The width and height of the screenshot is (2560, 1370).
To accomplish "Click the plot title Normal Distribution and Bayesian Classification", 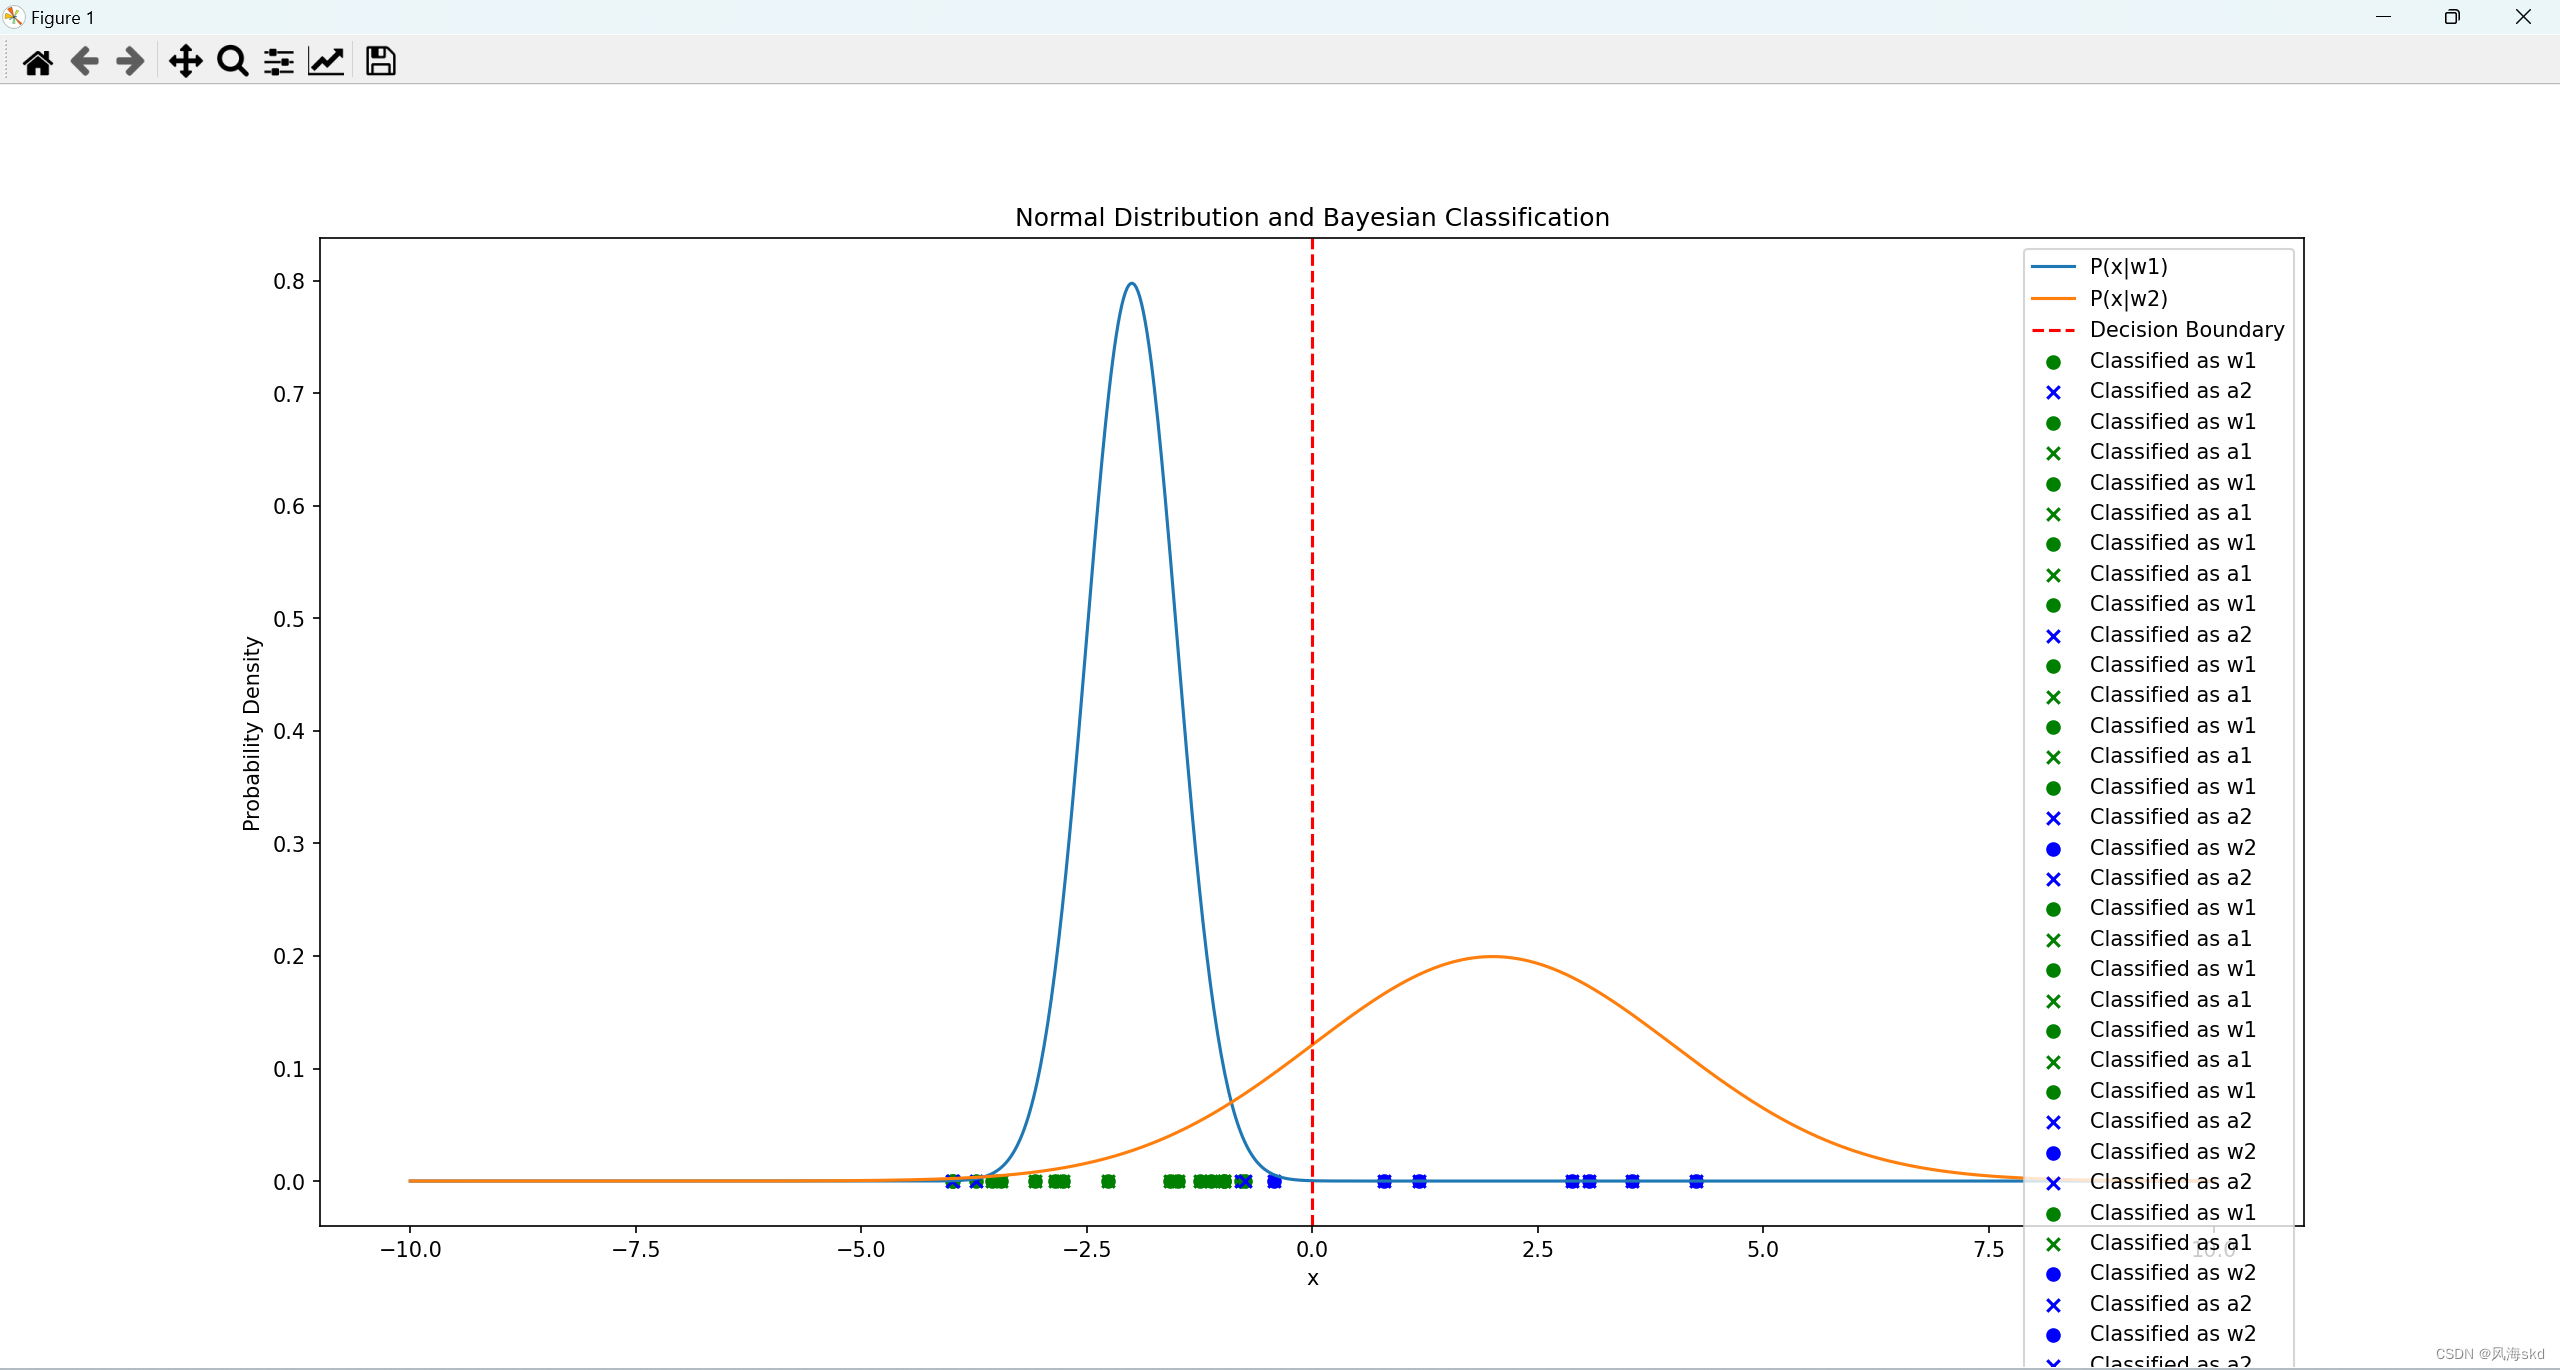I will [x=1311, y=217].
